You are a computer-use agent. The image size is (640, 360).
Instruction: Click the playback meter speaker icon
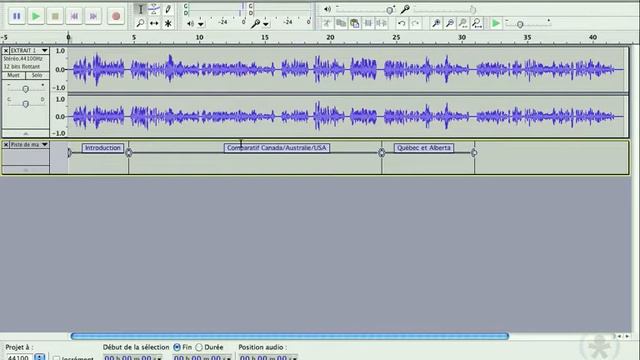[x=190, y=24]
